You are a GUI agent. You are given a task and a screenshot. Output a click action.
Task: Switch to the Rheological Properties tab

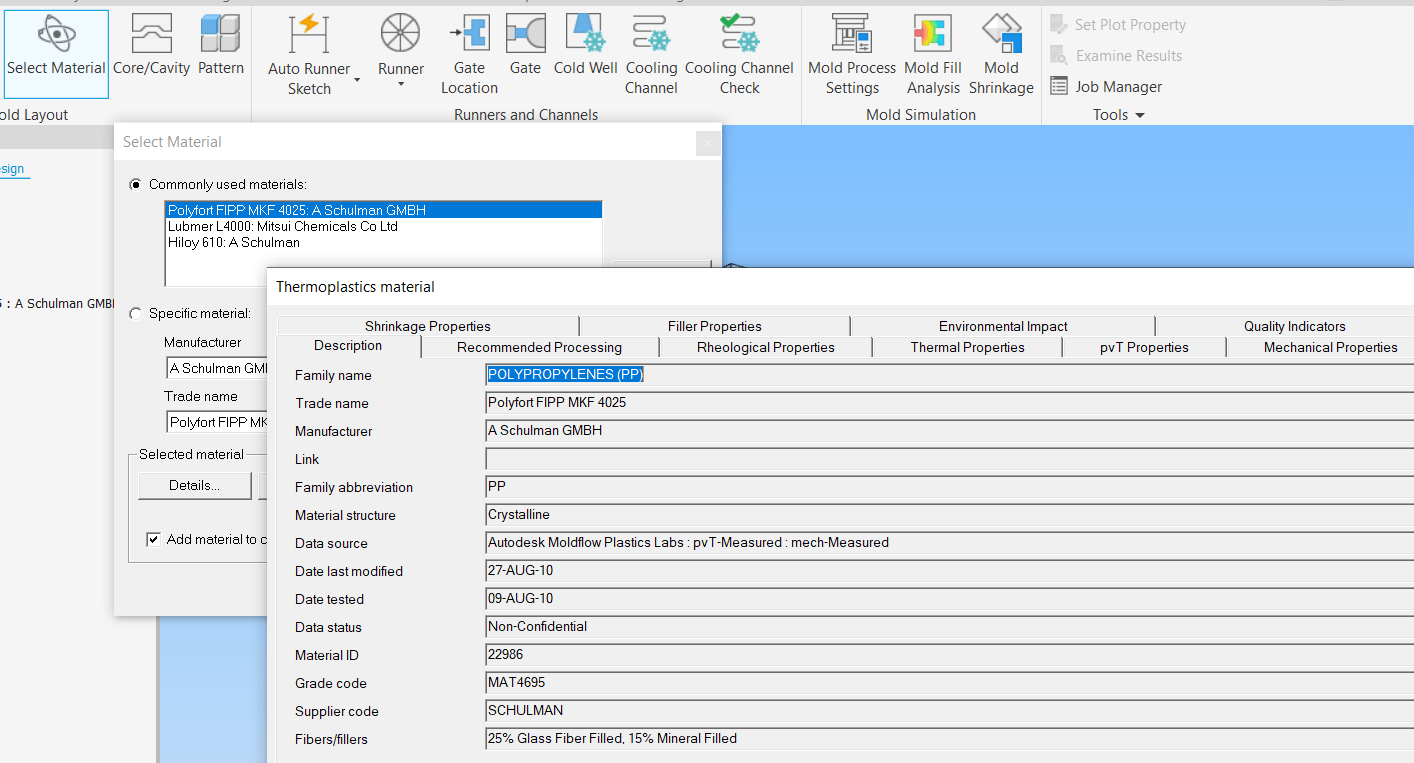click(x=765, y=348)
